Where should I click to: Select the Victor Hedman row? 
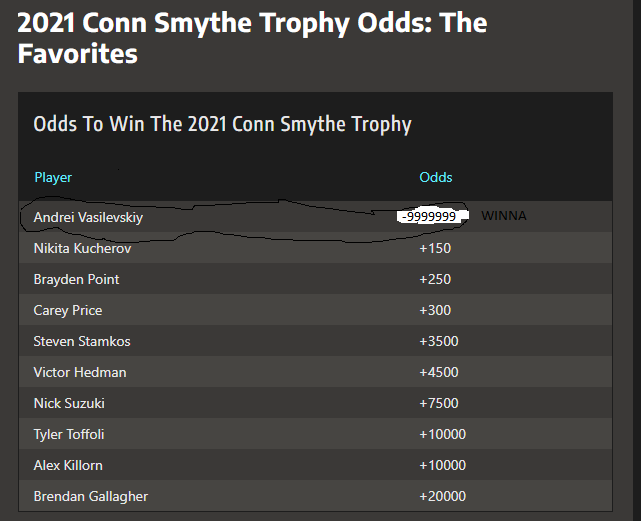click(315, 372)
